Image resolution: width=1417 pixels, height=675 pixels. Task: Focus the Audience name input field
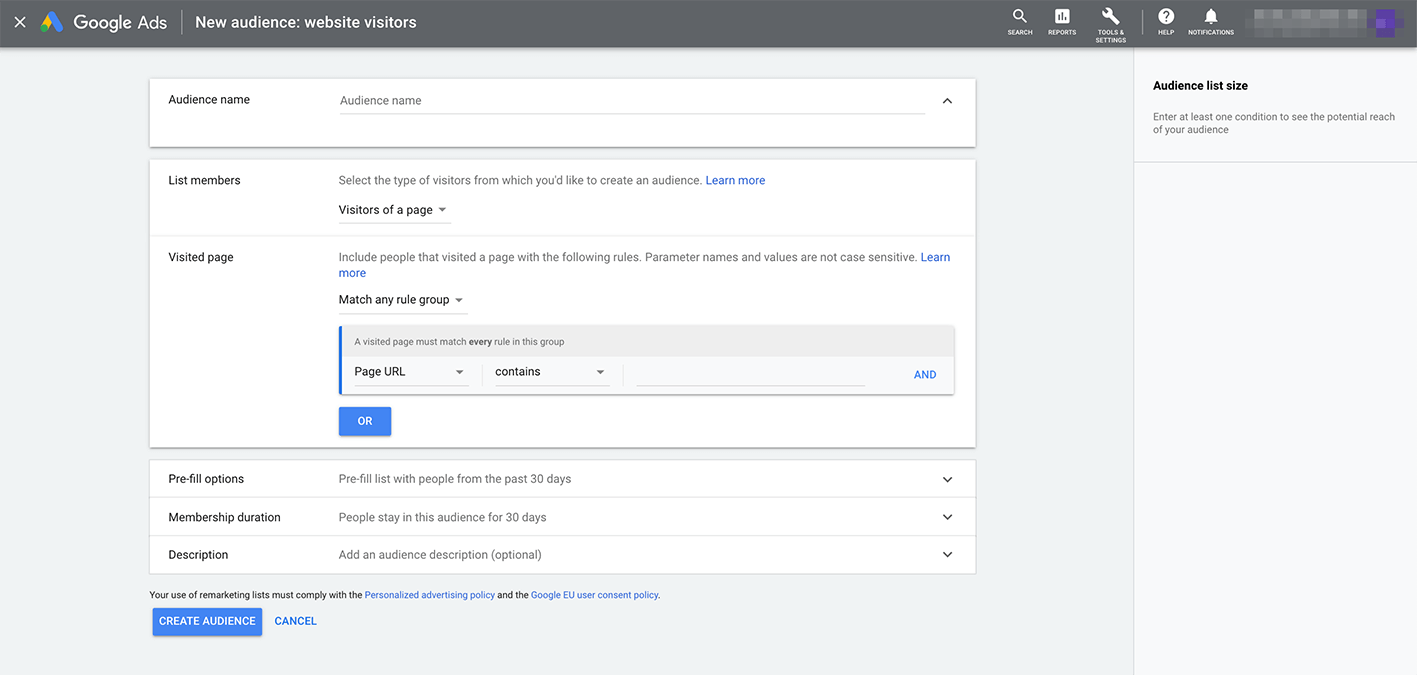632,101
